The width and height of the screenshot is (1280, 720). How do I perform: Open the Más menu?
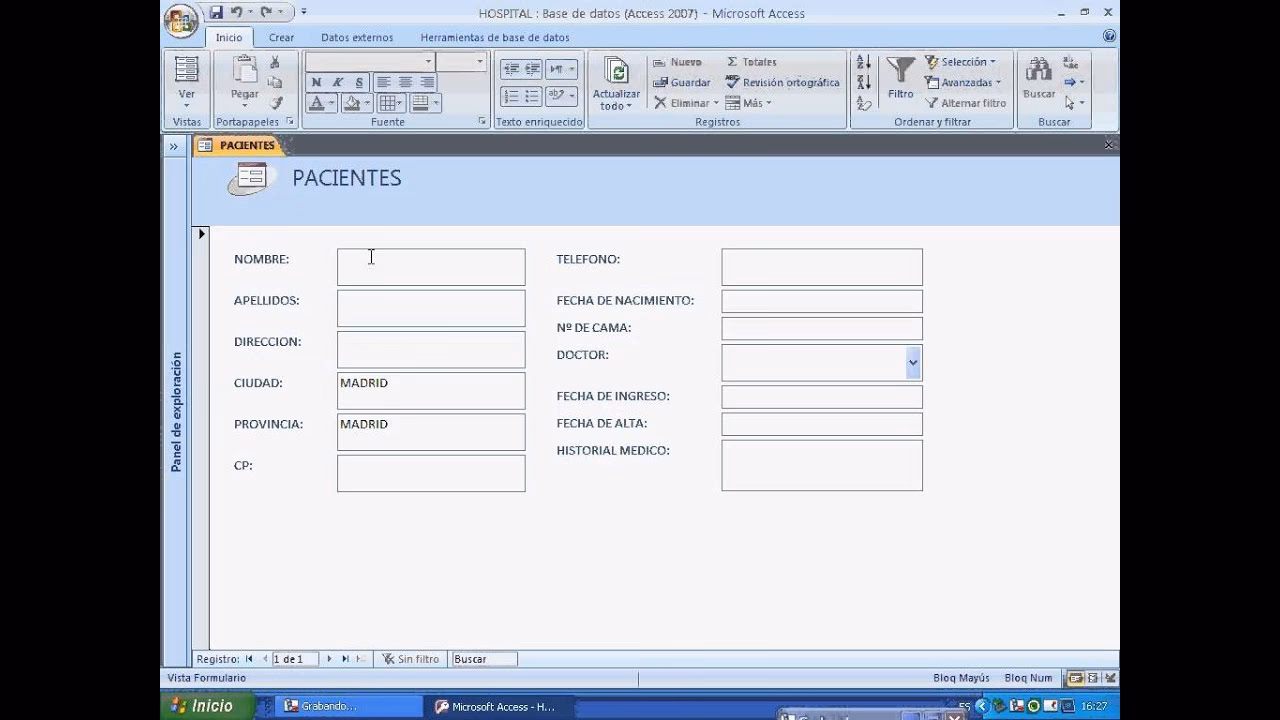748,103
